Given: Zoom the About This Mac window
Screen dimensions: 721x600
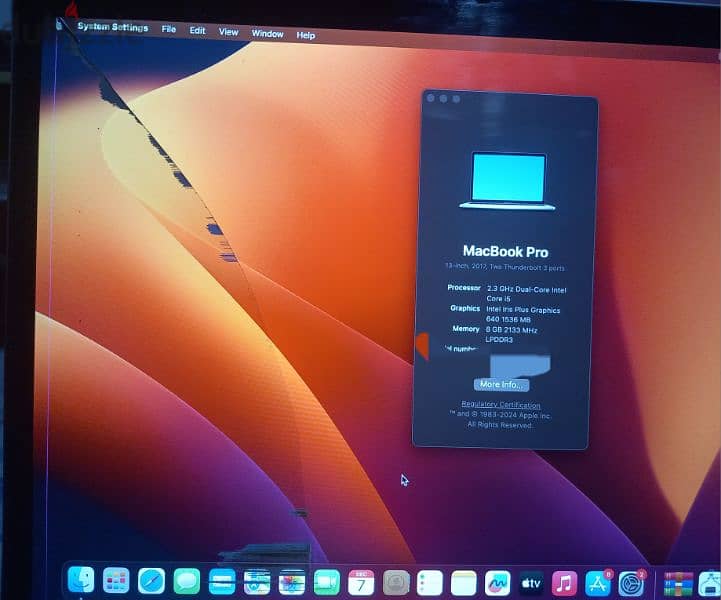Looking at the screenshot, I should (456, 99).
